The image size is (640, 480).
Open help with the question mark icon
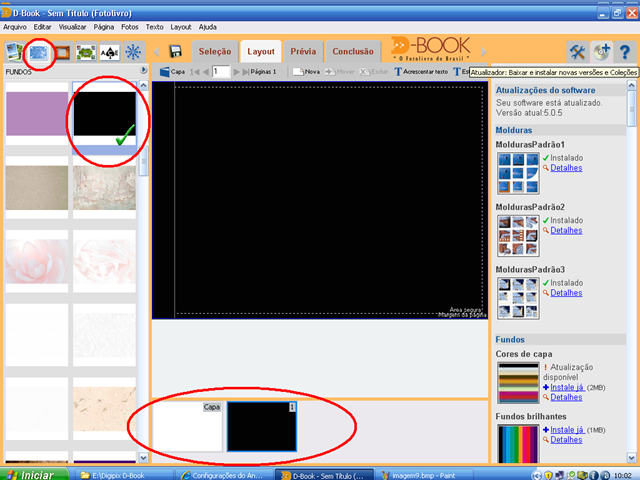[624, 52]
